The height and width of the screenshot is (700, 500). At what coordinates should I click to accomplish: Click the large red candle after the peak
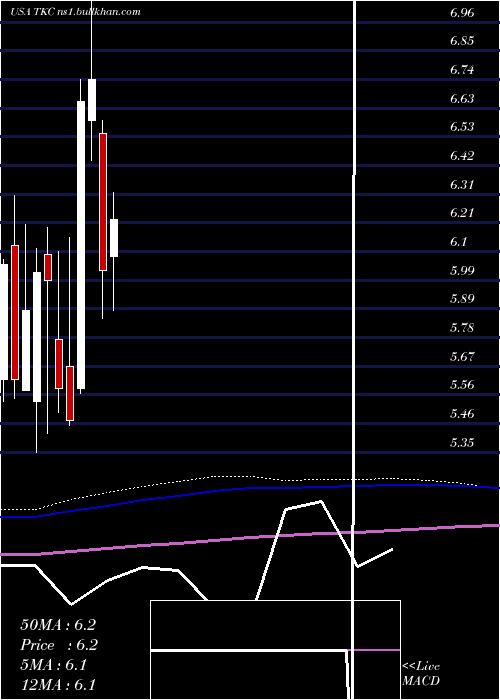(103, 202)
